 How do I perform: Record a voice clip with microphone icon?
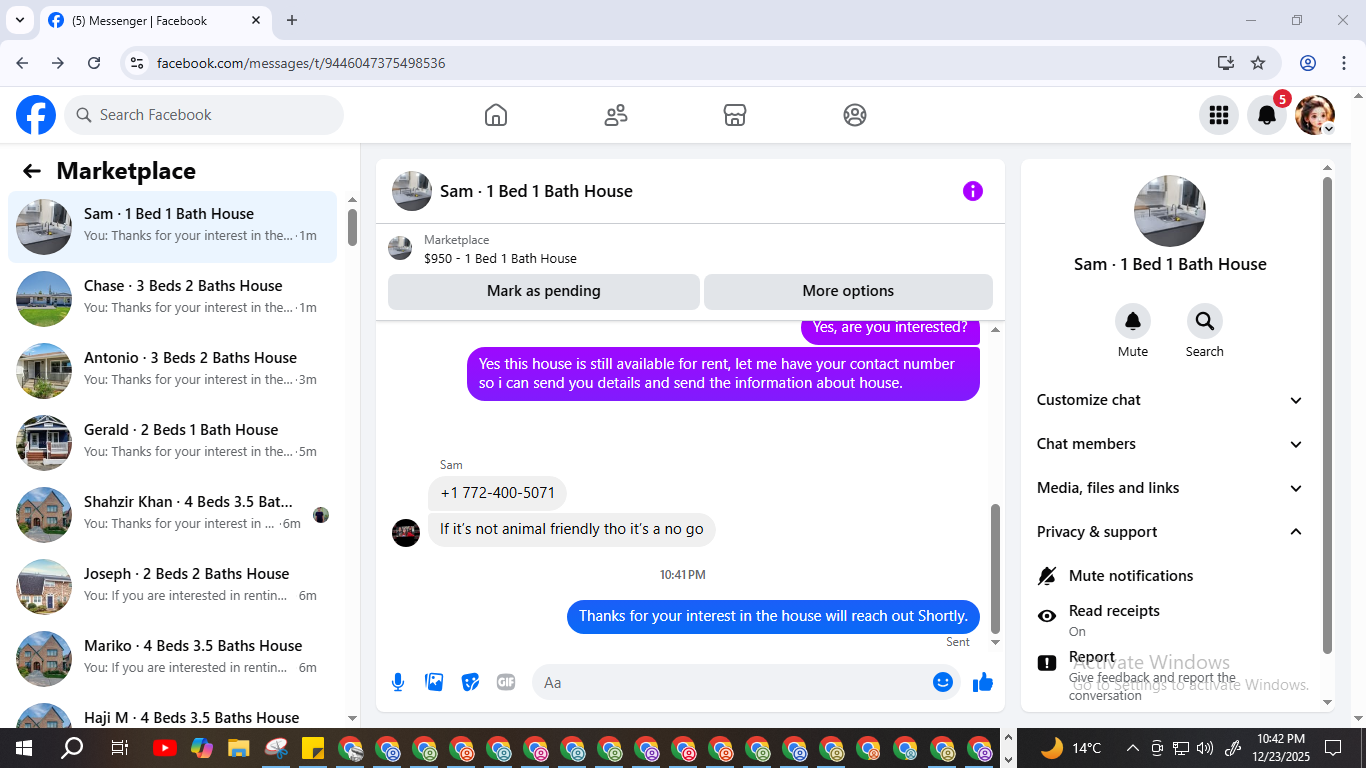coord(398,682)
